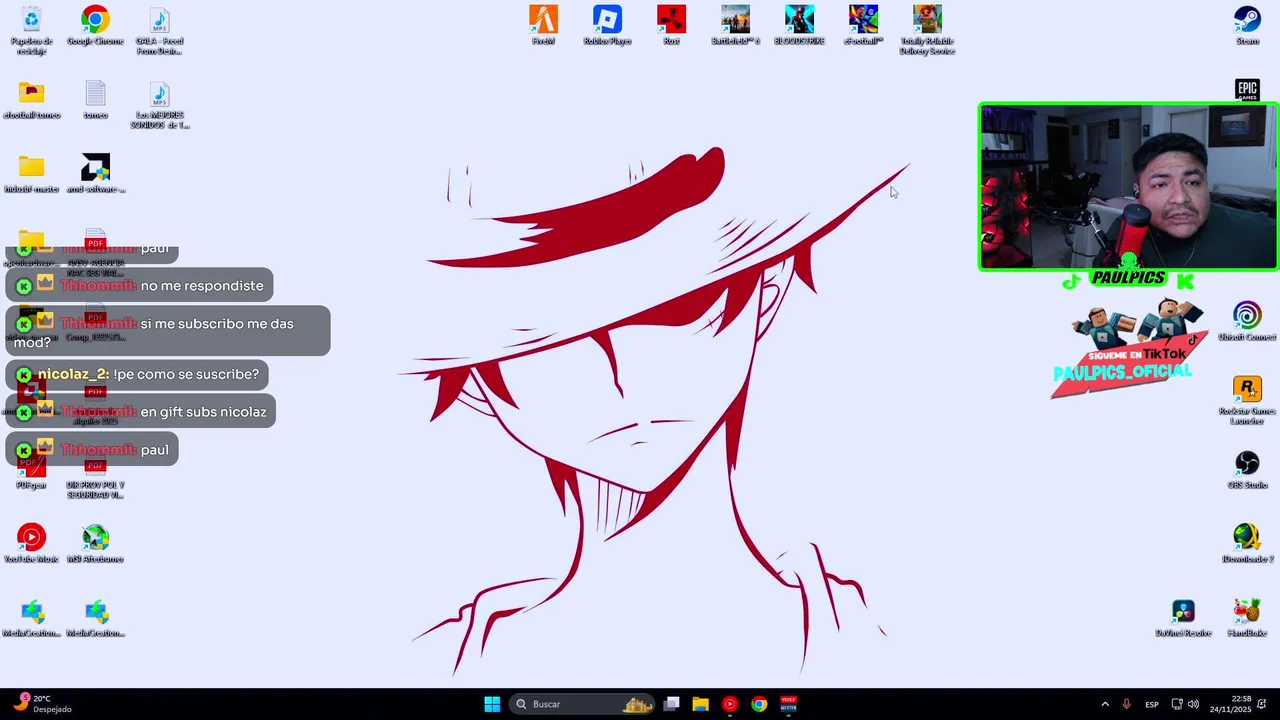Viewport: 1280px width, 720px height.
Task: Select the JDownloader 2 shortcut
Action: tap(1247, 544)
